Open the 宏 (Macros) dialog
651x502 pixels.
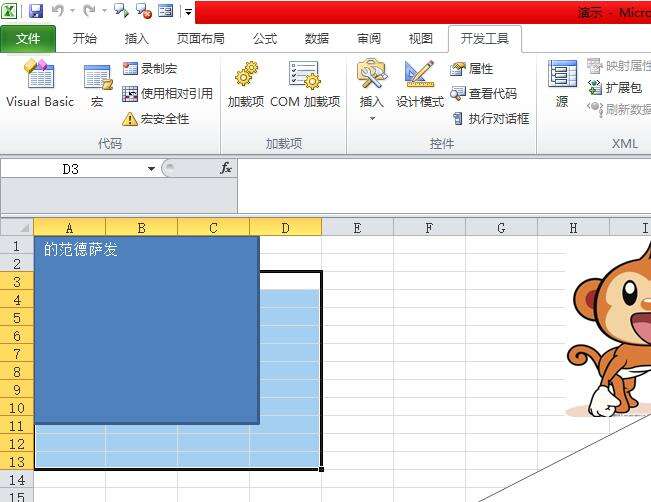coord(97,86)
